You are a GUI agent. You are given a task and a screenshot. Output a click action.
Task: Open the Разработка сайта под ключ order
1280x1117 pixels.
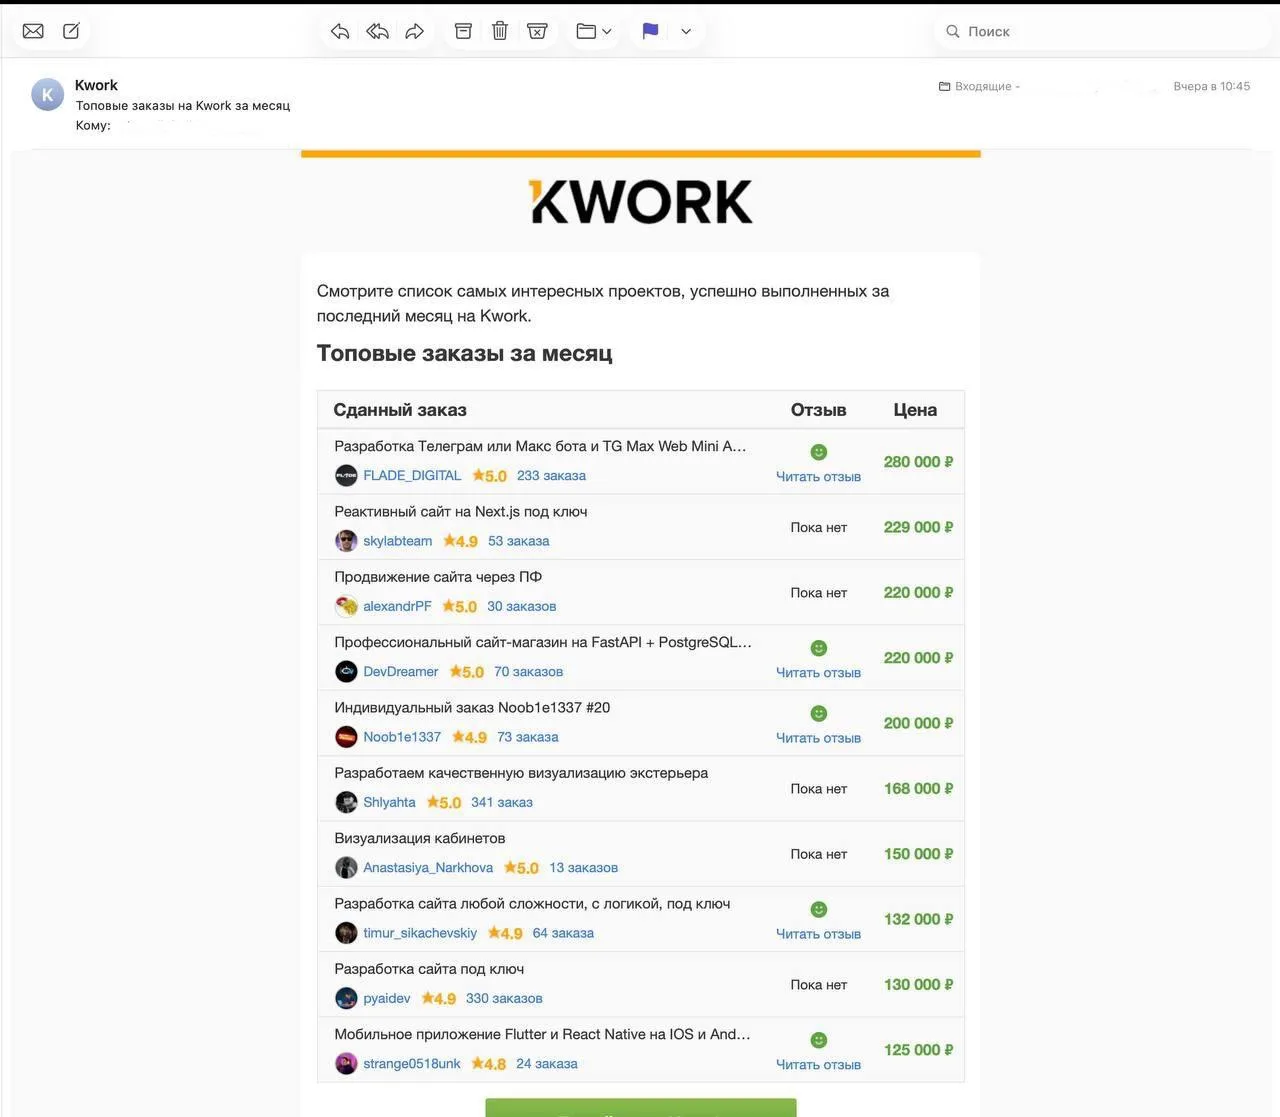(429, 969)
